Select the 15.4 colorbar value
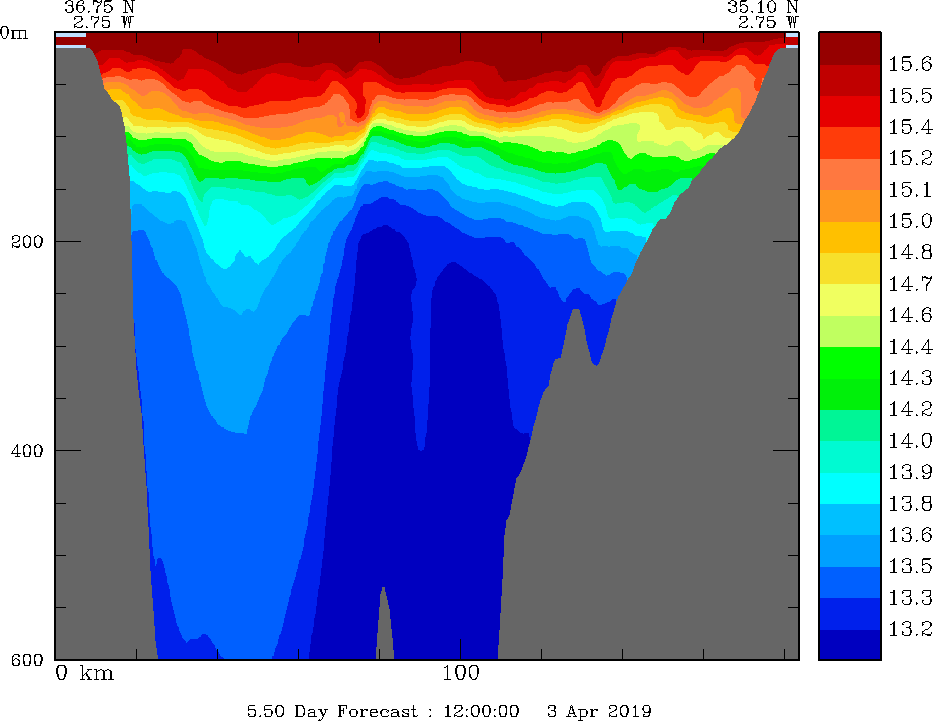The image size is (933, 721). click(x=910, y=127)
